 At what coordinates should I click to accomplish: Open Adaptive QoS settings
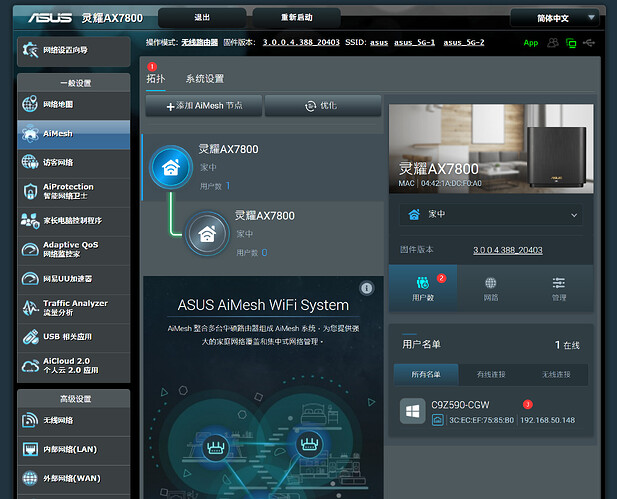pyautogui.click(x=74, y=250)
